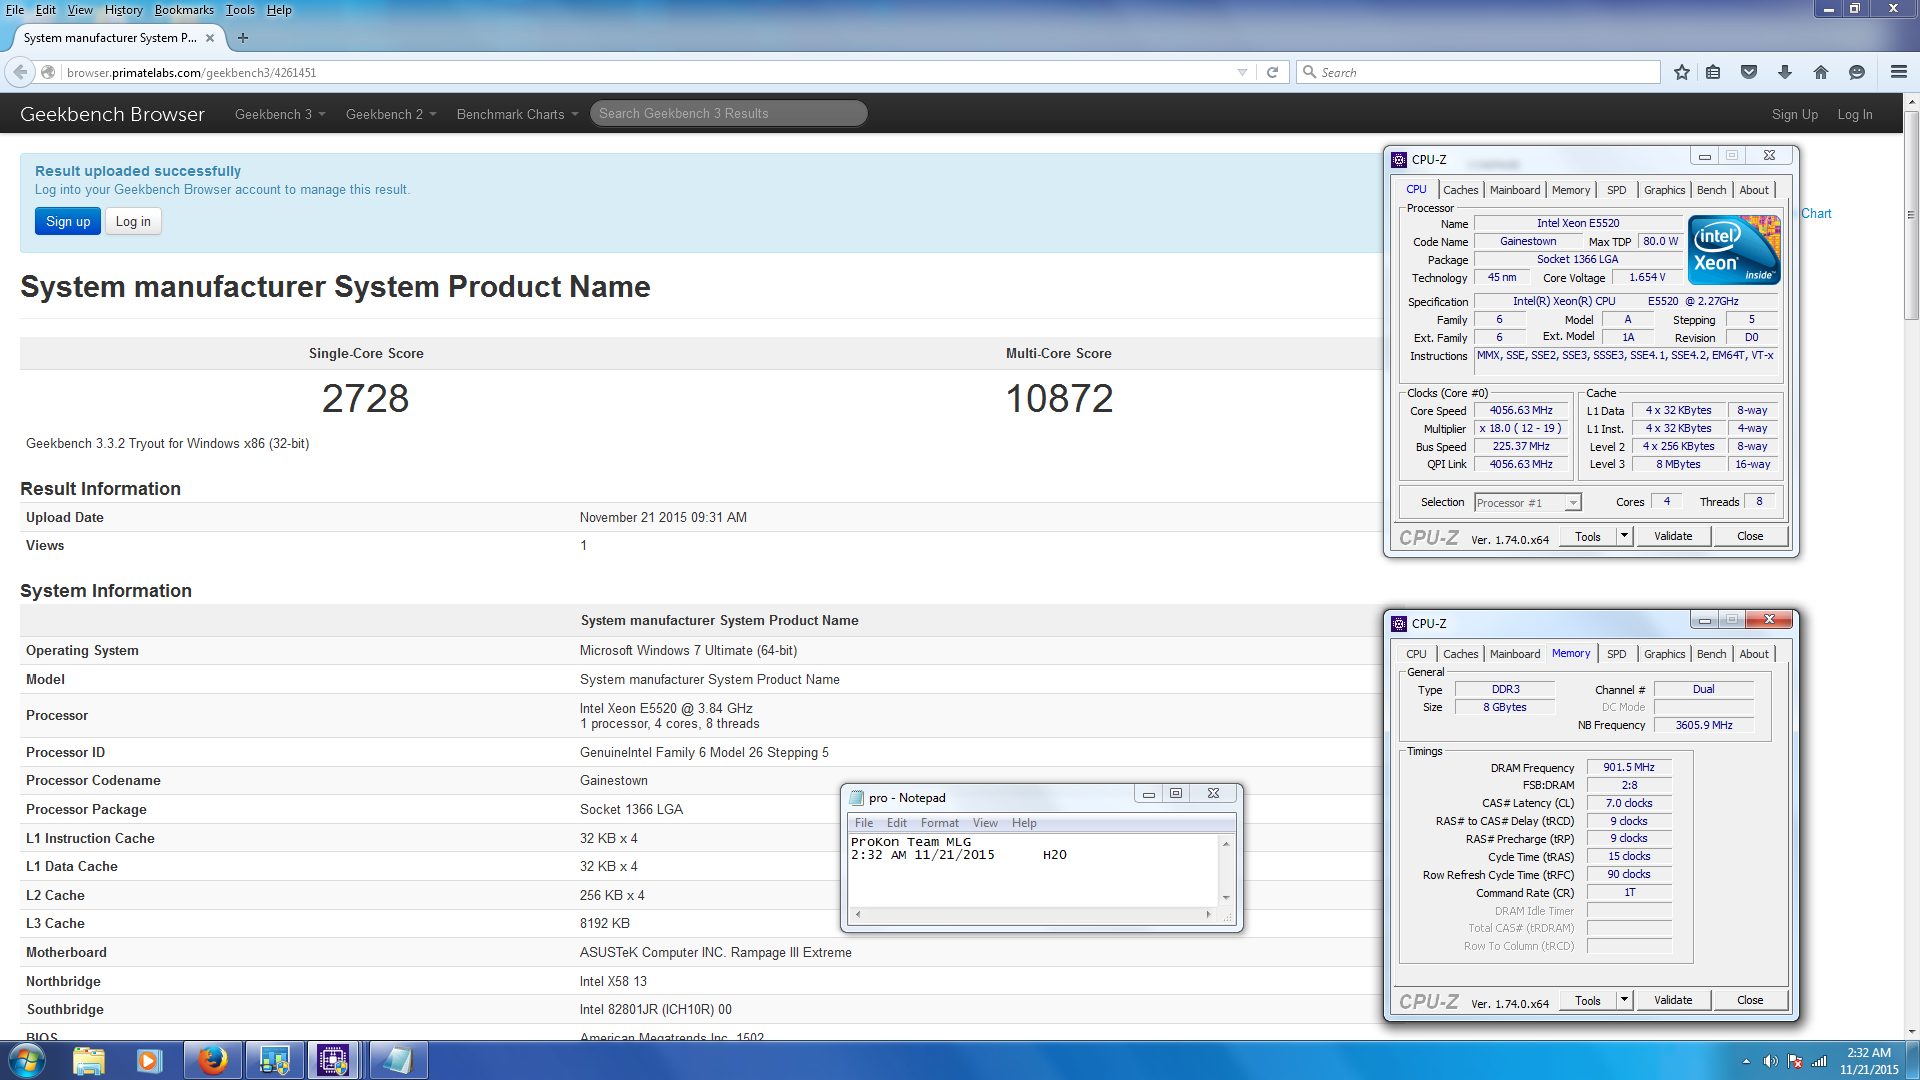This screenshot has width=1920, height=1080.
Task: Click the Search Geekbench 3 Results field
Action: click(x=728, y=113)
